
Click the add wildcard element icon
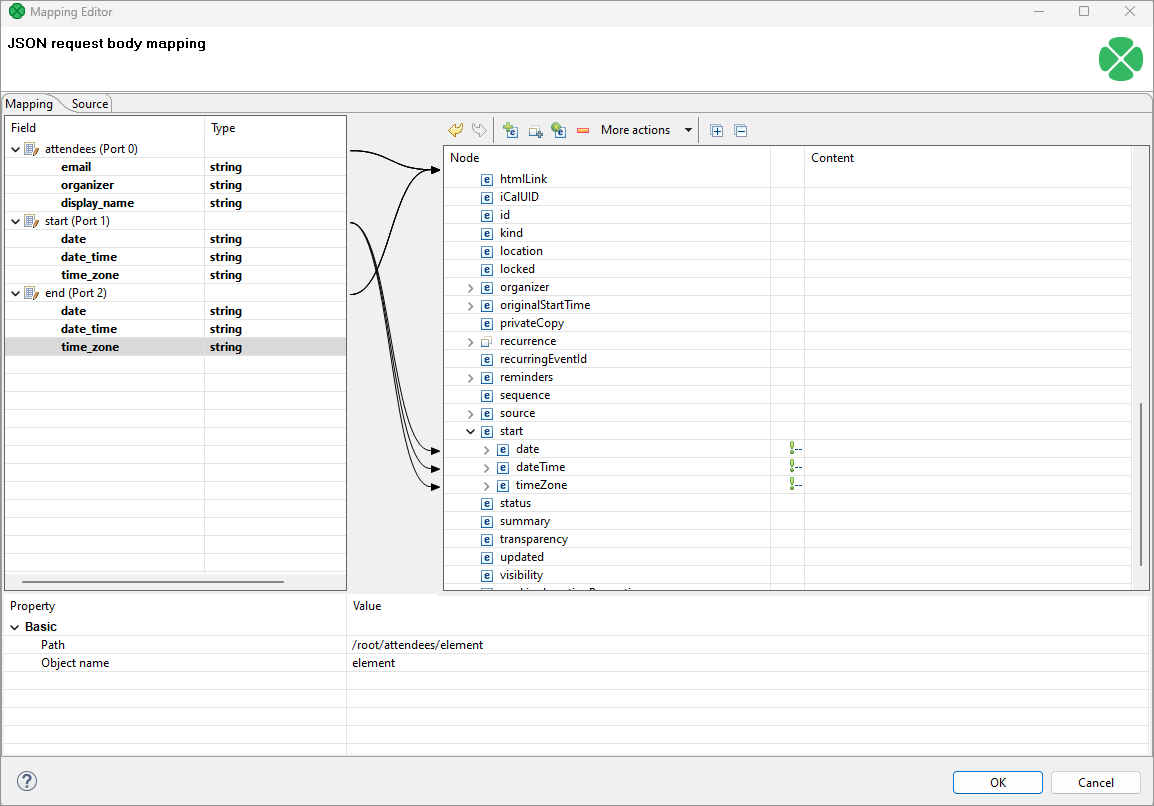pos(558,129)
